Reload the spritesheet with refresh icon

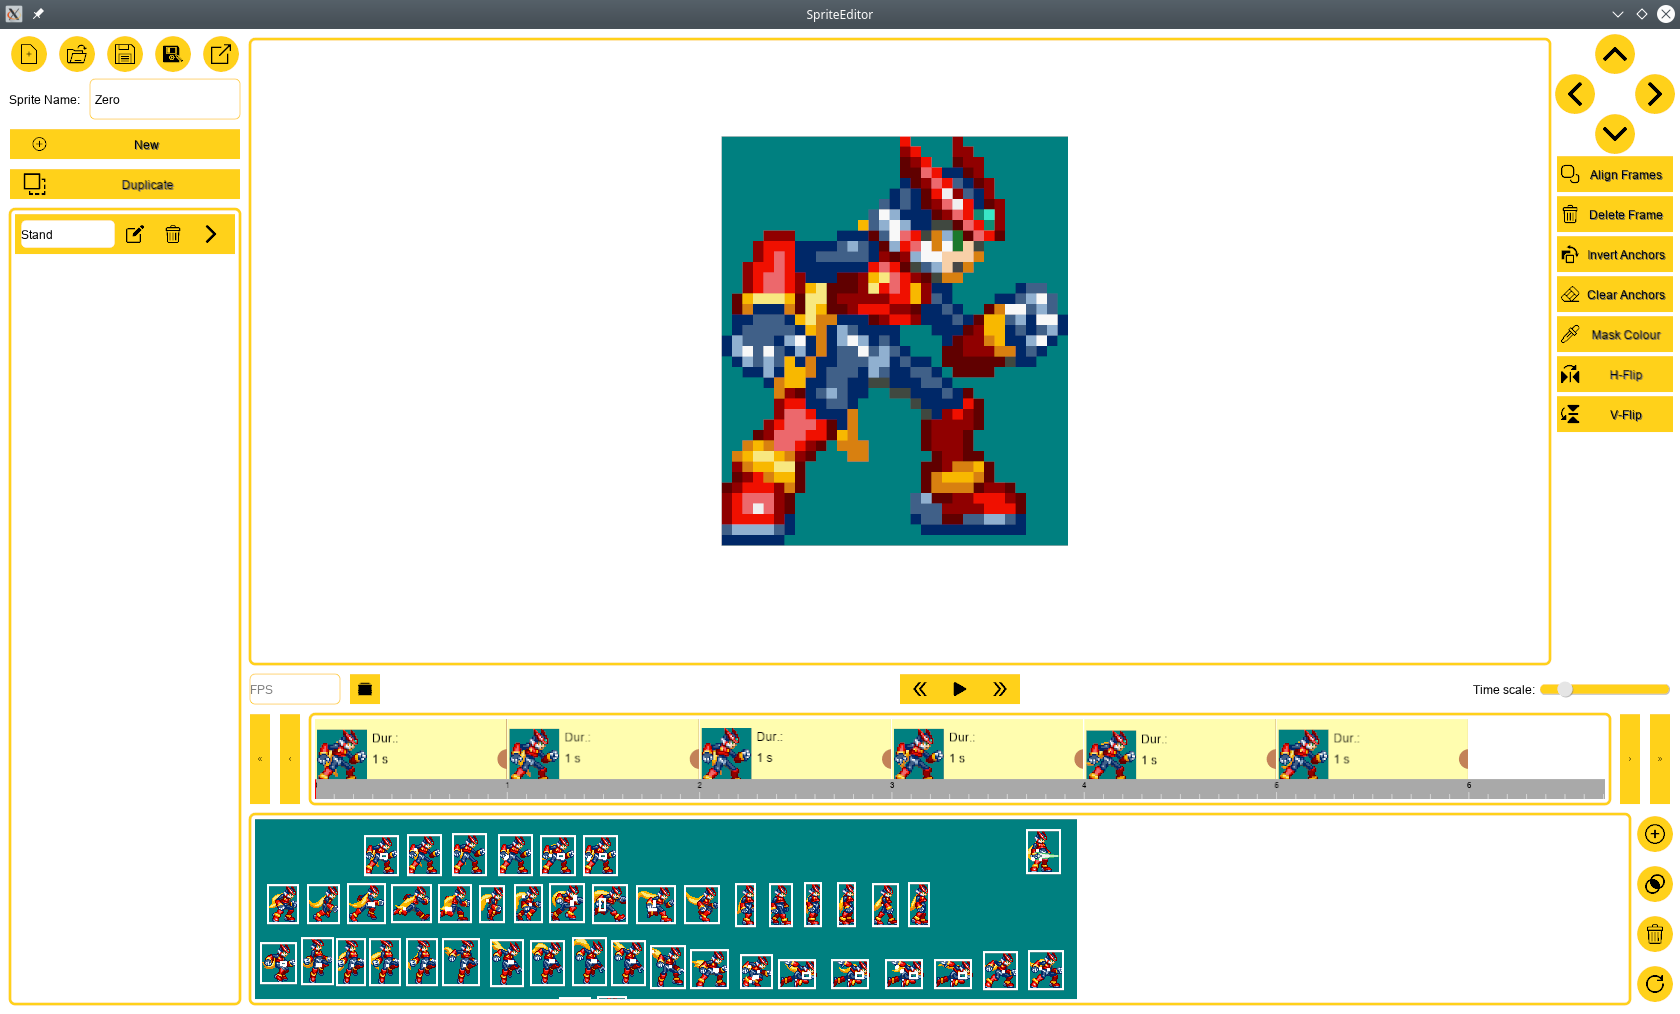pyautogui.click(x=1655, y=984)
